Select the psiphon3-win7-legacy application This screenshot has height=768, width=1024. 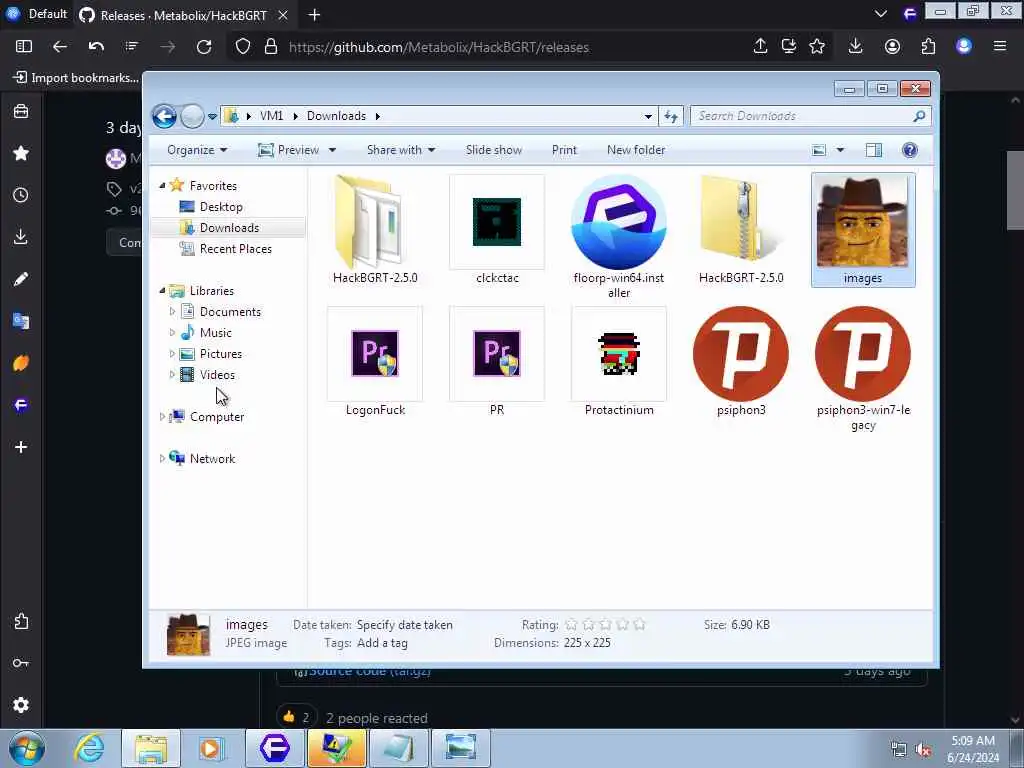pos(863,369)
